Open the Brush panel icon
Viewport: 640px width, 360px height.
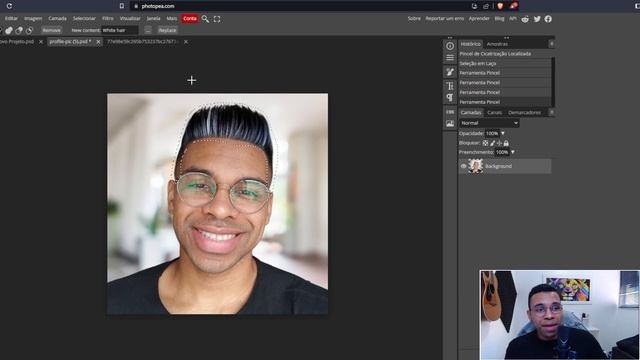[450, 72]
